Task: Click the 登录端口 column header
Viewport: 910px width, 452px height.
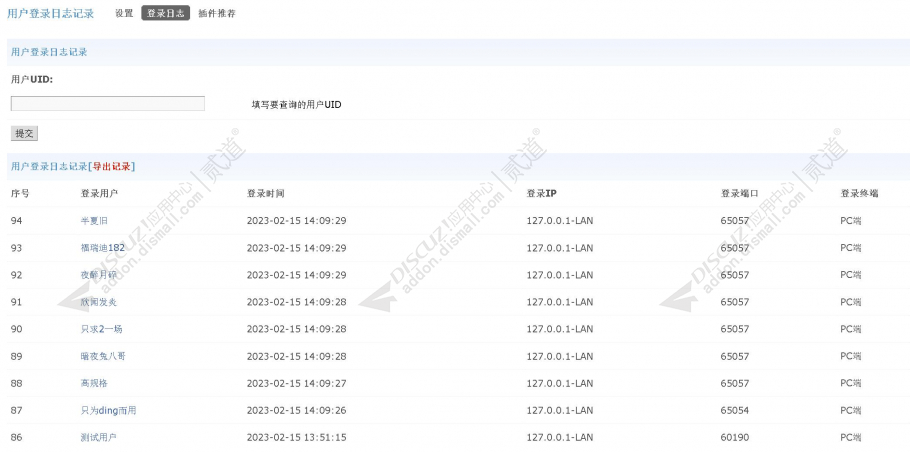Action: pos(739,194)
